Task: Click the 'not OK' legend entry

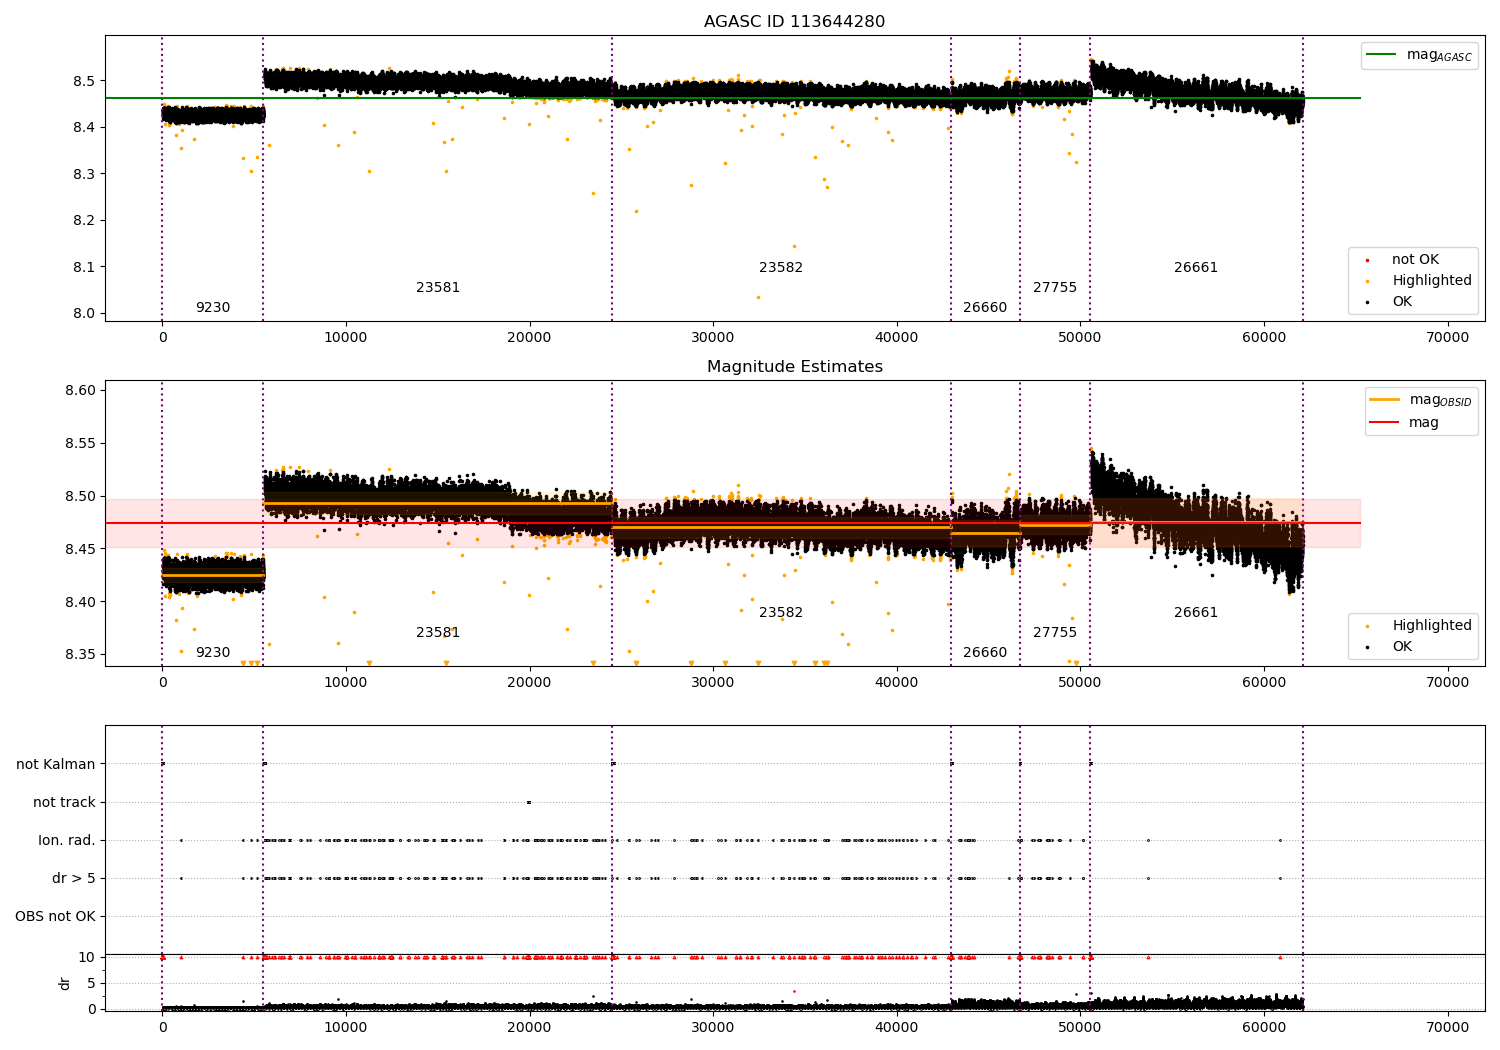Action: pos(1415,259)
